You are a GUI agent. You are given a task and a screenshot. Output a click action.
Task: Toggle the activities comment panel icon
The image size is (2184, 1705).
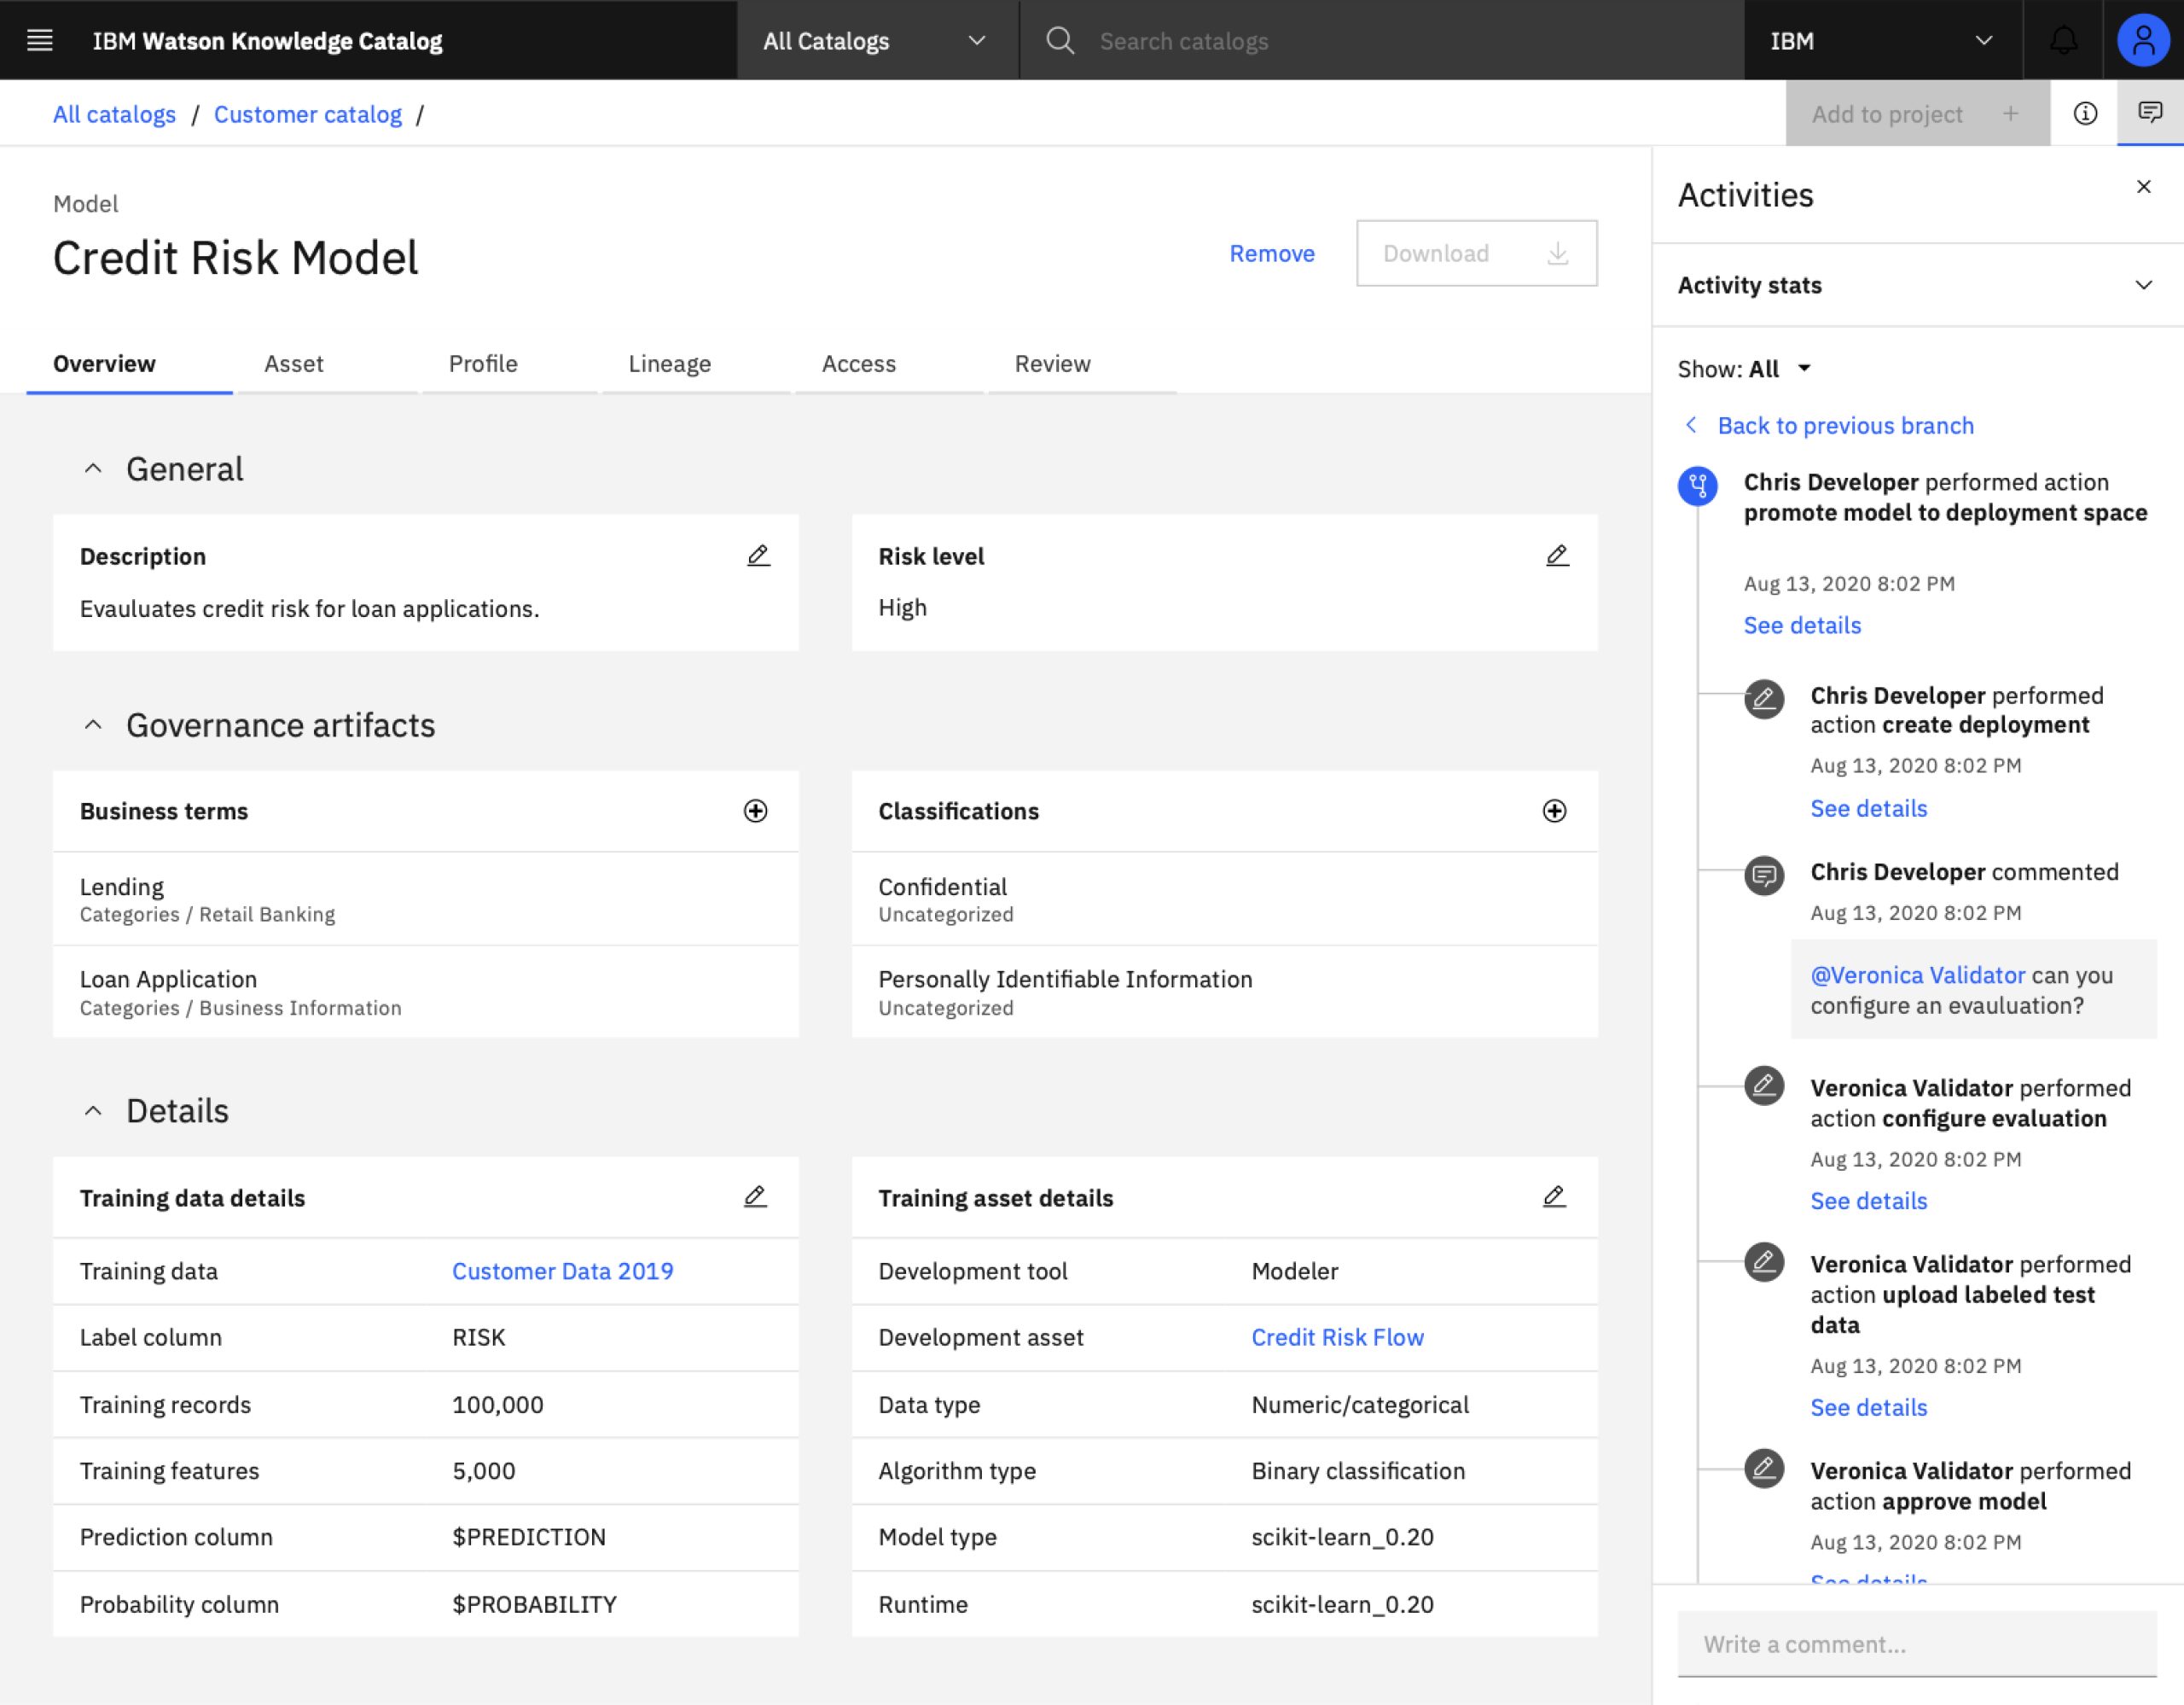pos(2150,113)
